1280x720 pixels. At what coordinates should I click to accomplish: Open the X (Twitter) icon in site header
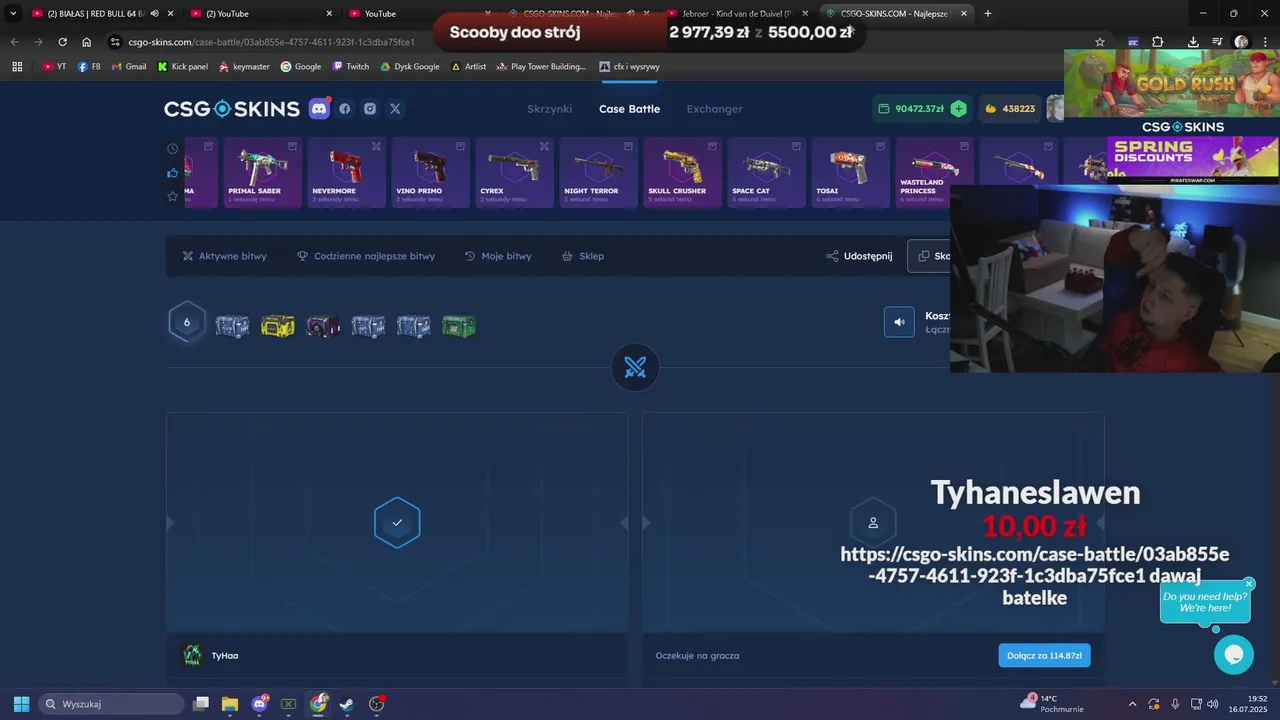coord(395,109)
